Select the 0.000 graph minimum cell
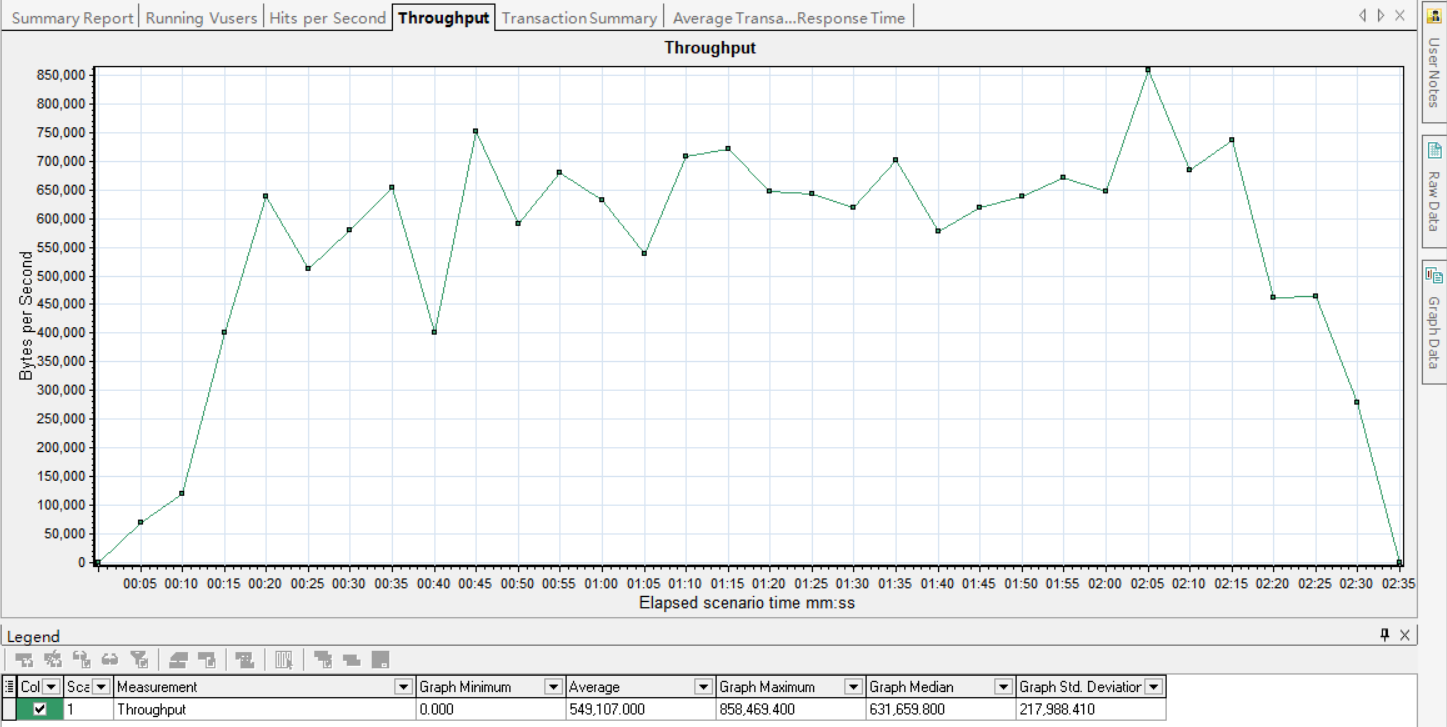 coord(490,709)
